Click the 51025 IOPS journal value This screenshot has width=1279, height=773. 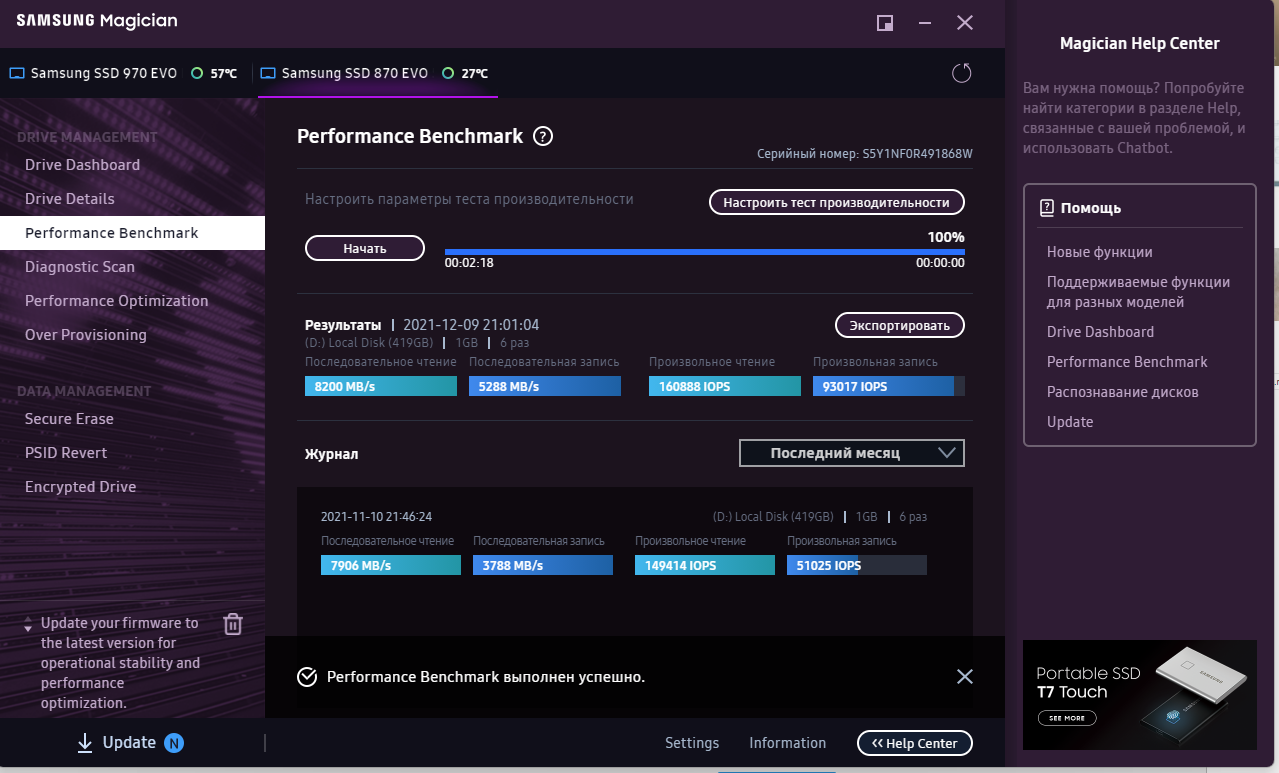(857, 565)
